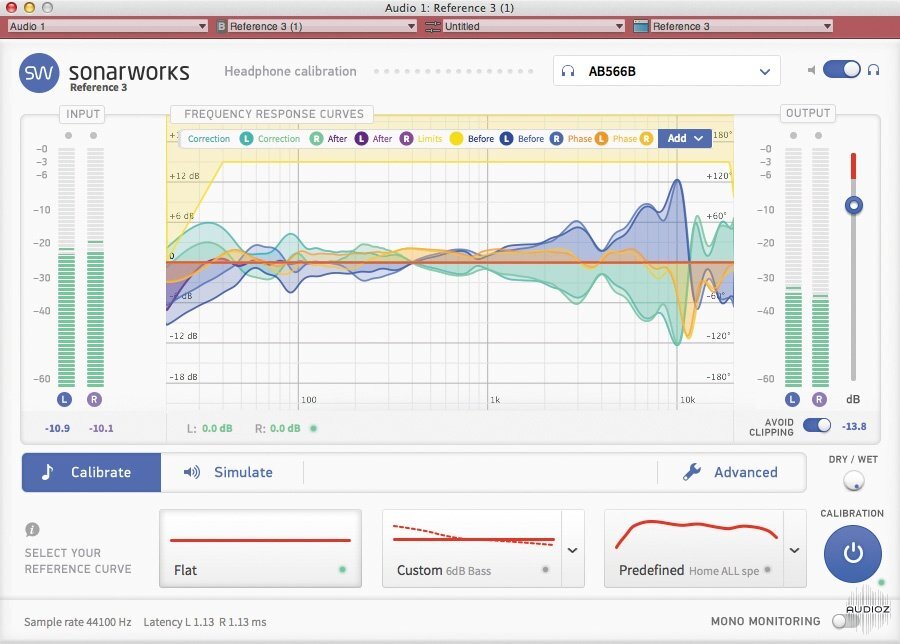The height and width of the screenshot is (644, 900).
Task: Click the speaker icon left of output switch
Action: point(811,70)
